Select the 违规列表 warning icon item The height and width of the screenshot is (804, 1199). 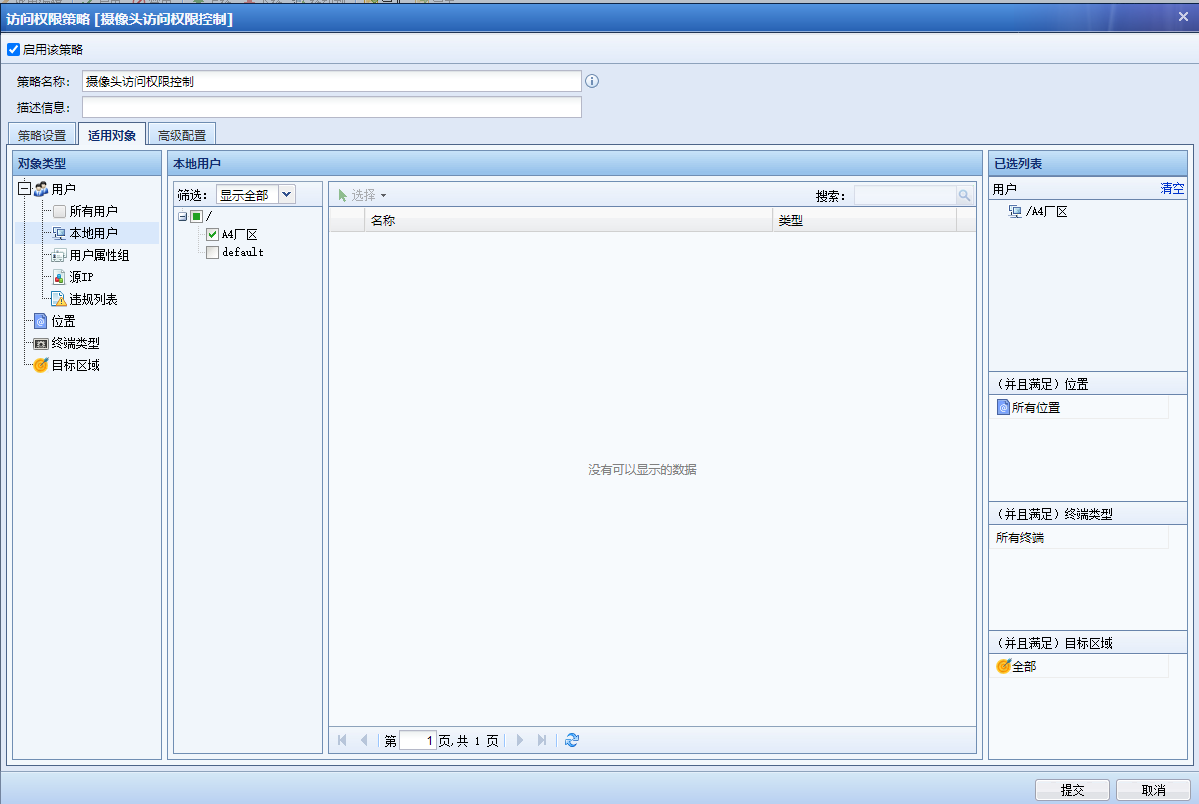click(59, 299)
